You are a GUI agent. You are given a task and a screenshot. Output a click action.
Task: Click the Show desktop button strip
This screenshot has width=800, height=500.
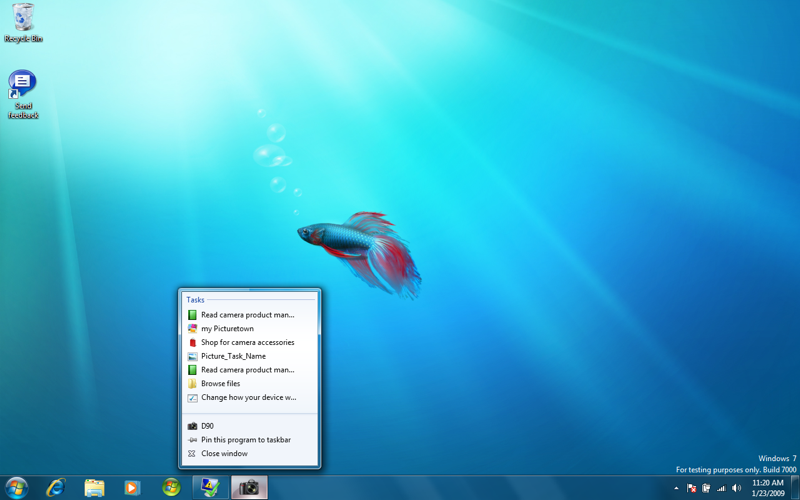point(794,488)
